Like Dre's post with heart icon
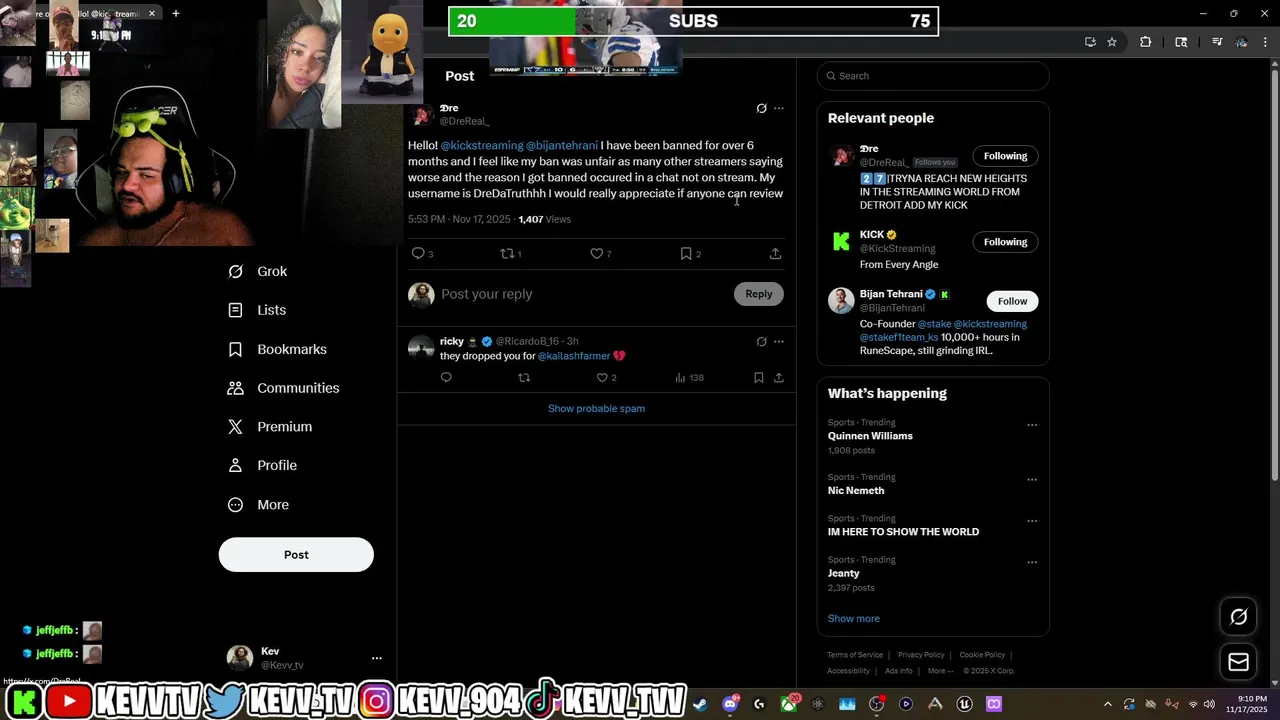 pyautogui.click(x=596, y=254)
